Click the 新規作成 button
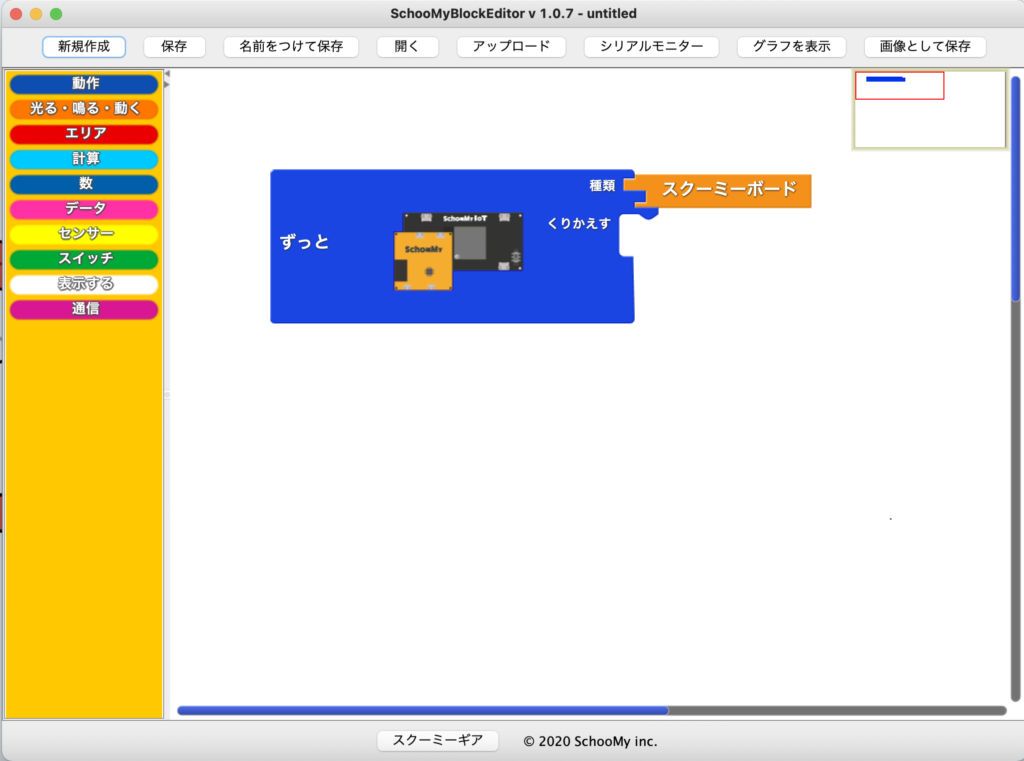 [84, 46]
